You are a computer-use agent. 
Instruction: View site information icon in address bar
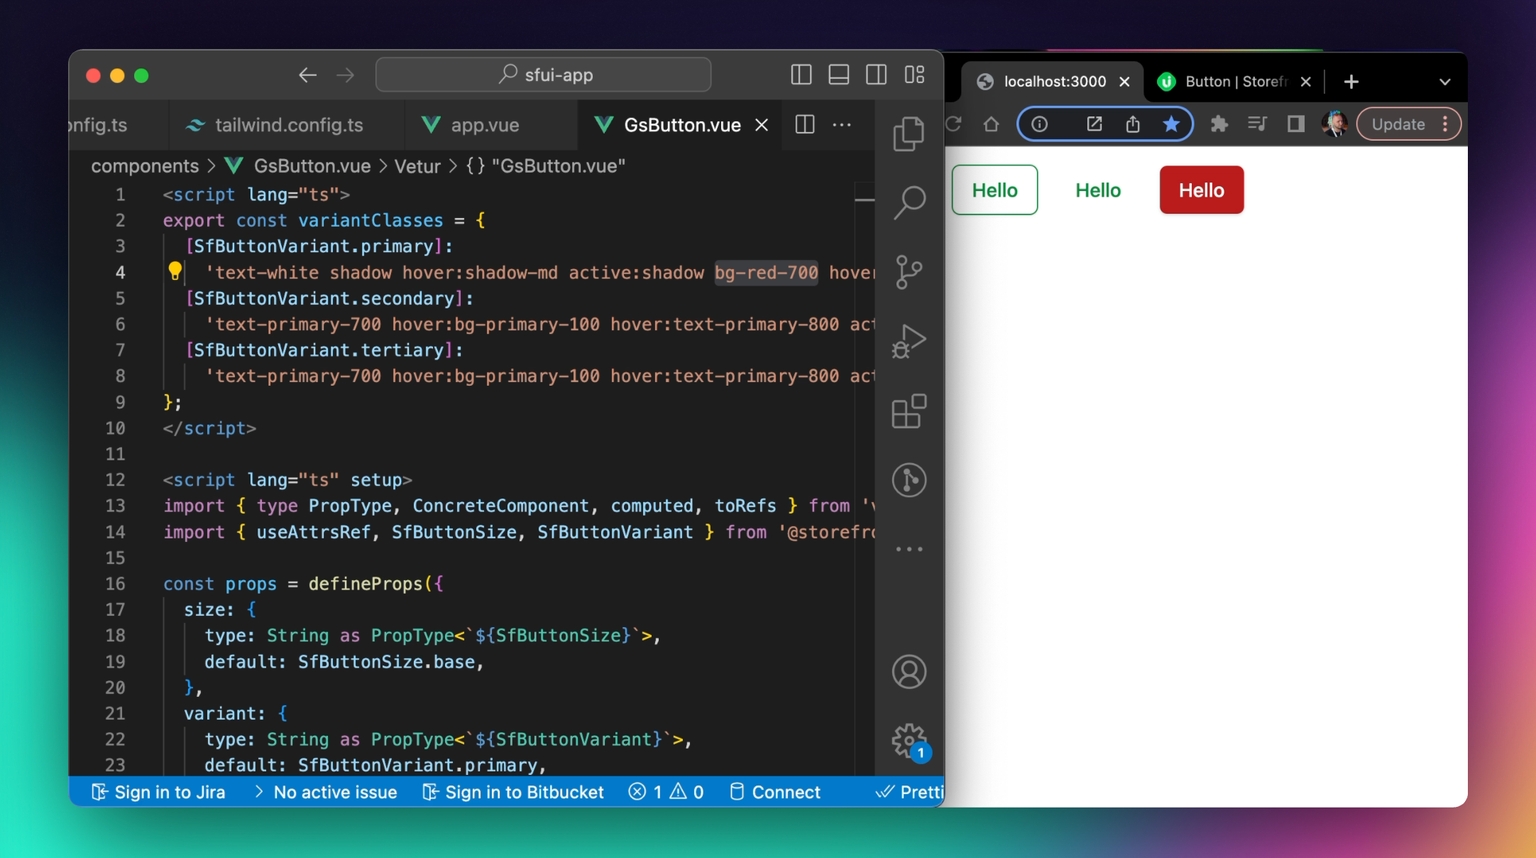(x=1040, y=124)
